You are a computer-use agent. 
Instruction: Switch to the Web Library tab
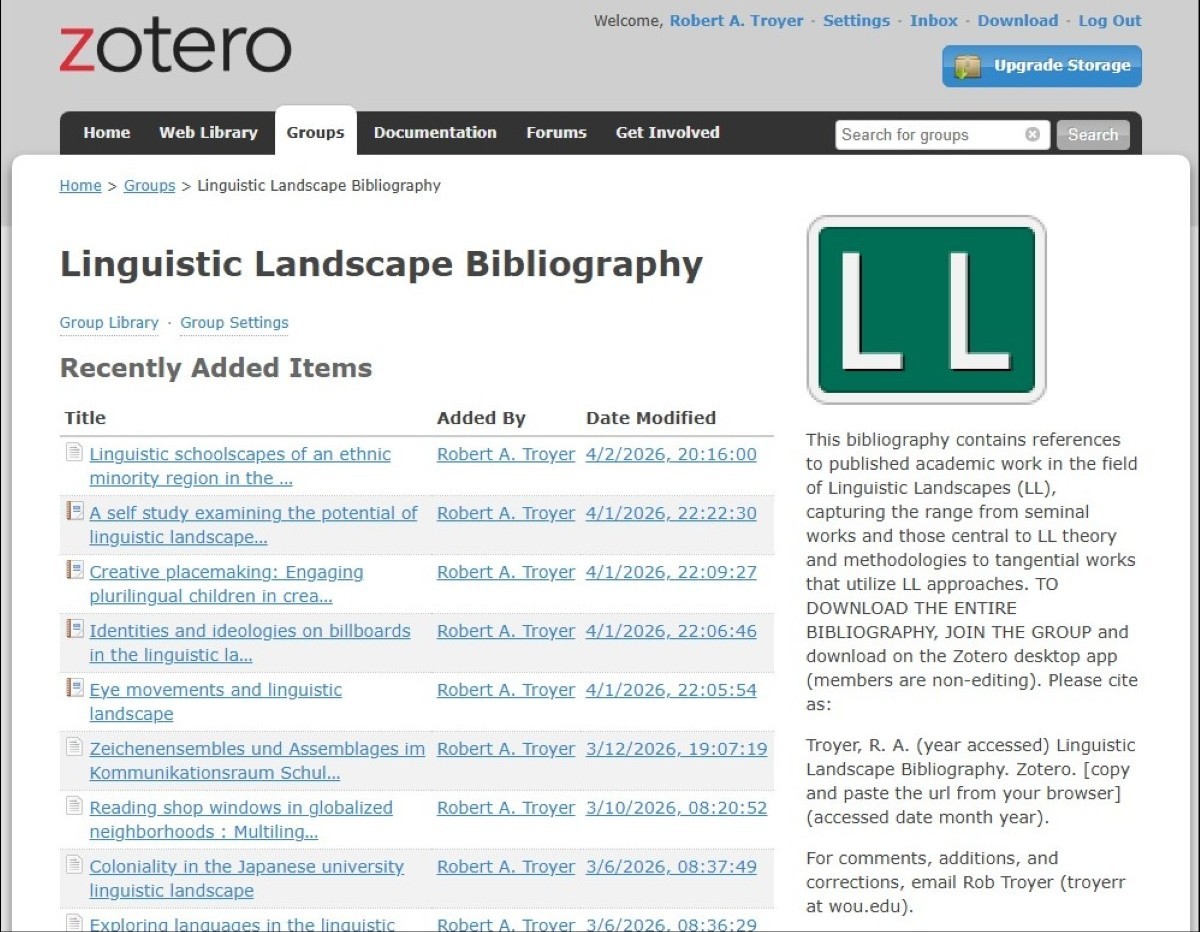click(x=208, y=132)
